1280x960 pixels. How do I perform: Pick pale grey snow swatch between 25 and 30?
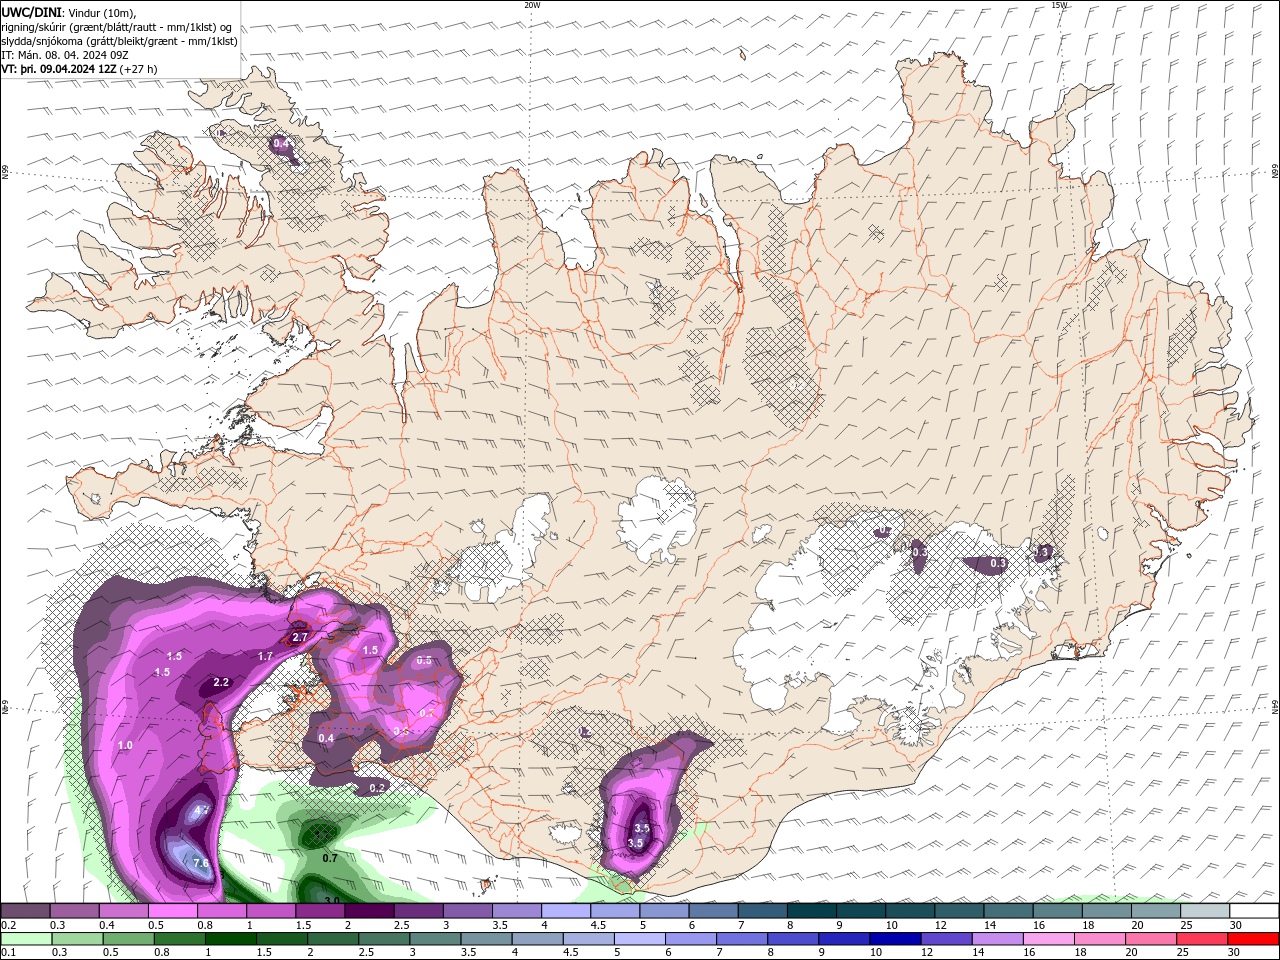[x=1206, y=911]
